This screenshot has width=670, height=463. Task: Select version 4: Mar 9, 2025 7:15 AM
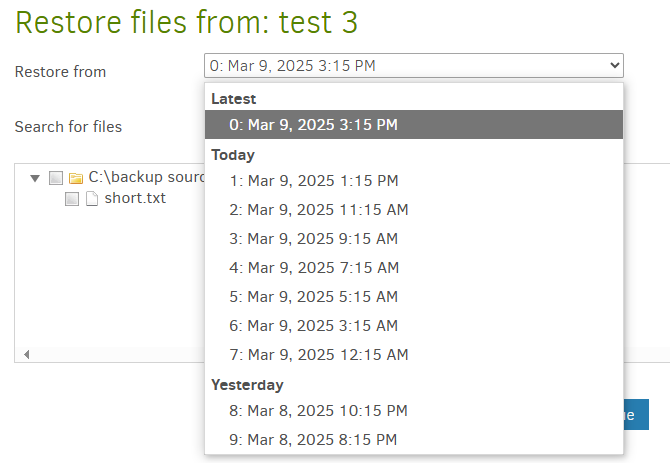coord(414,268)
